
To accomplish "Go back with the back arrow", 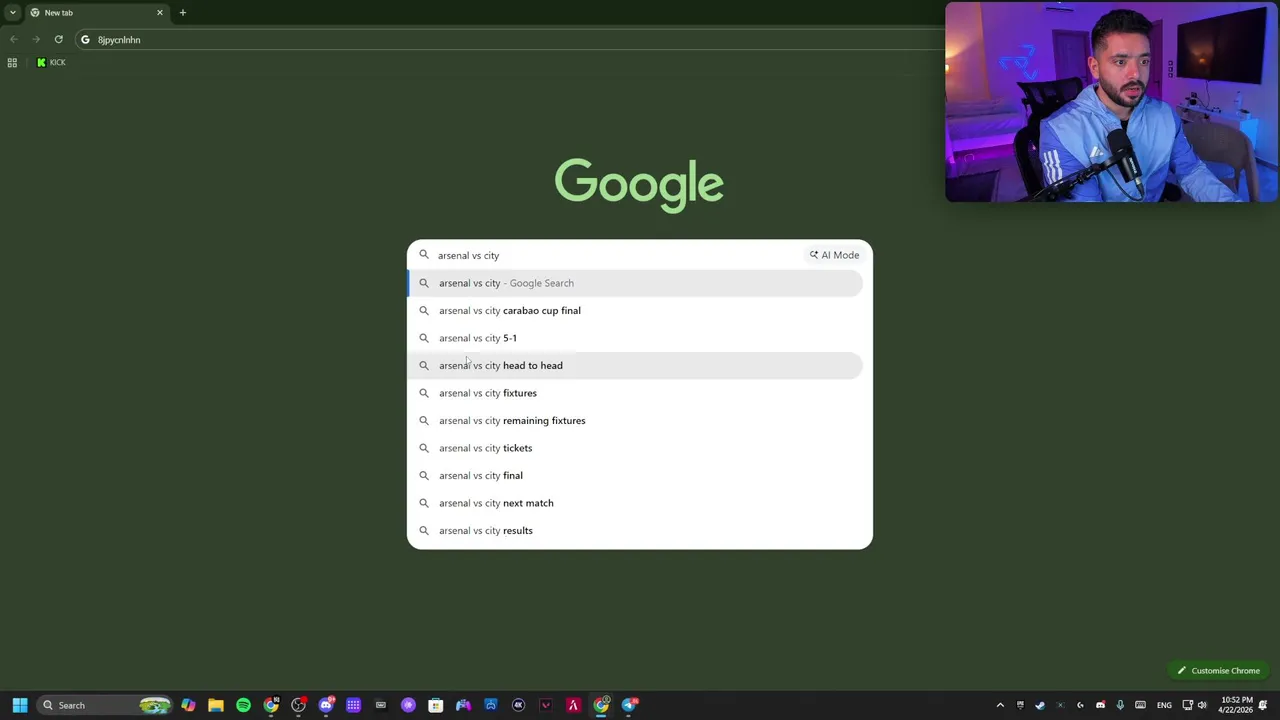I will [x=14, y=40].
